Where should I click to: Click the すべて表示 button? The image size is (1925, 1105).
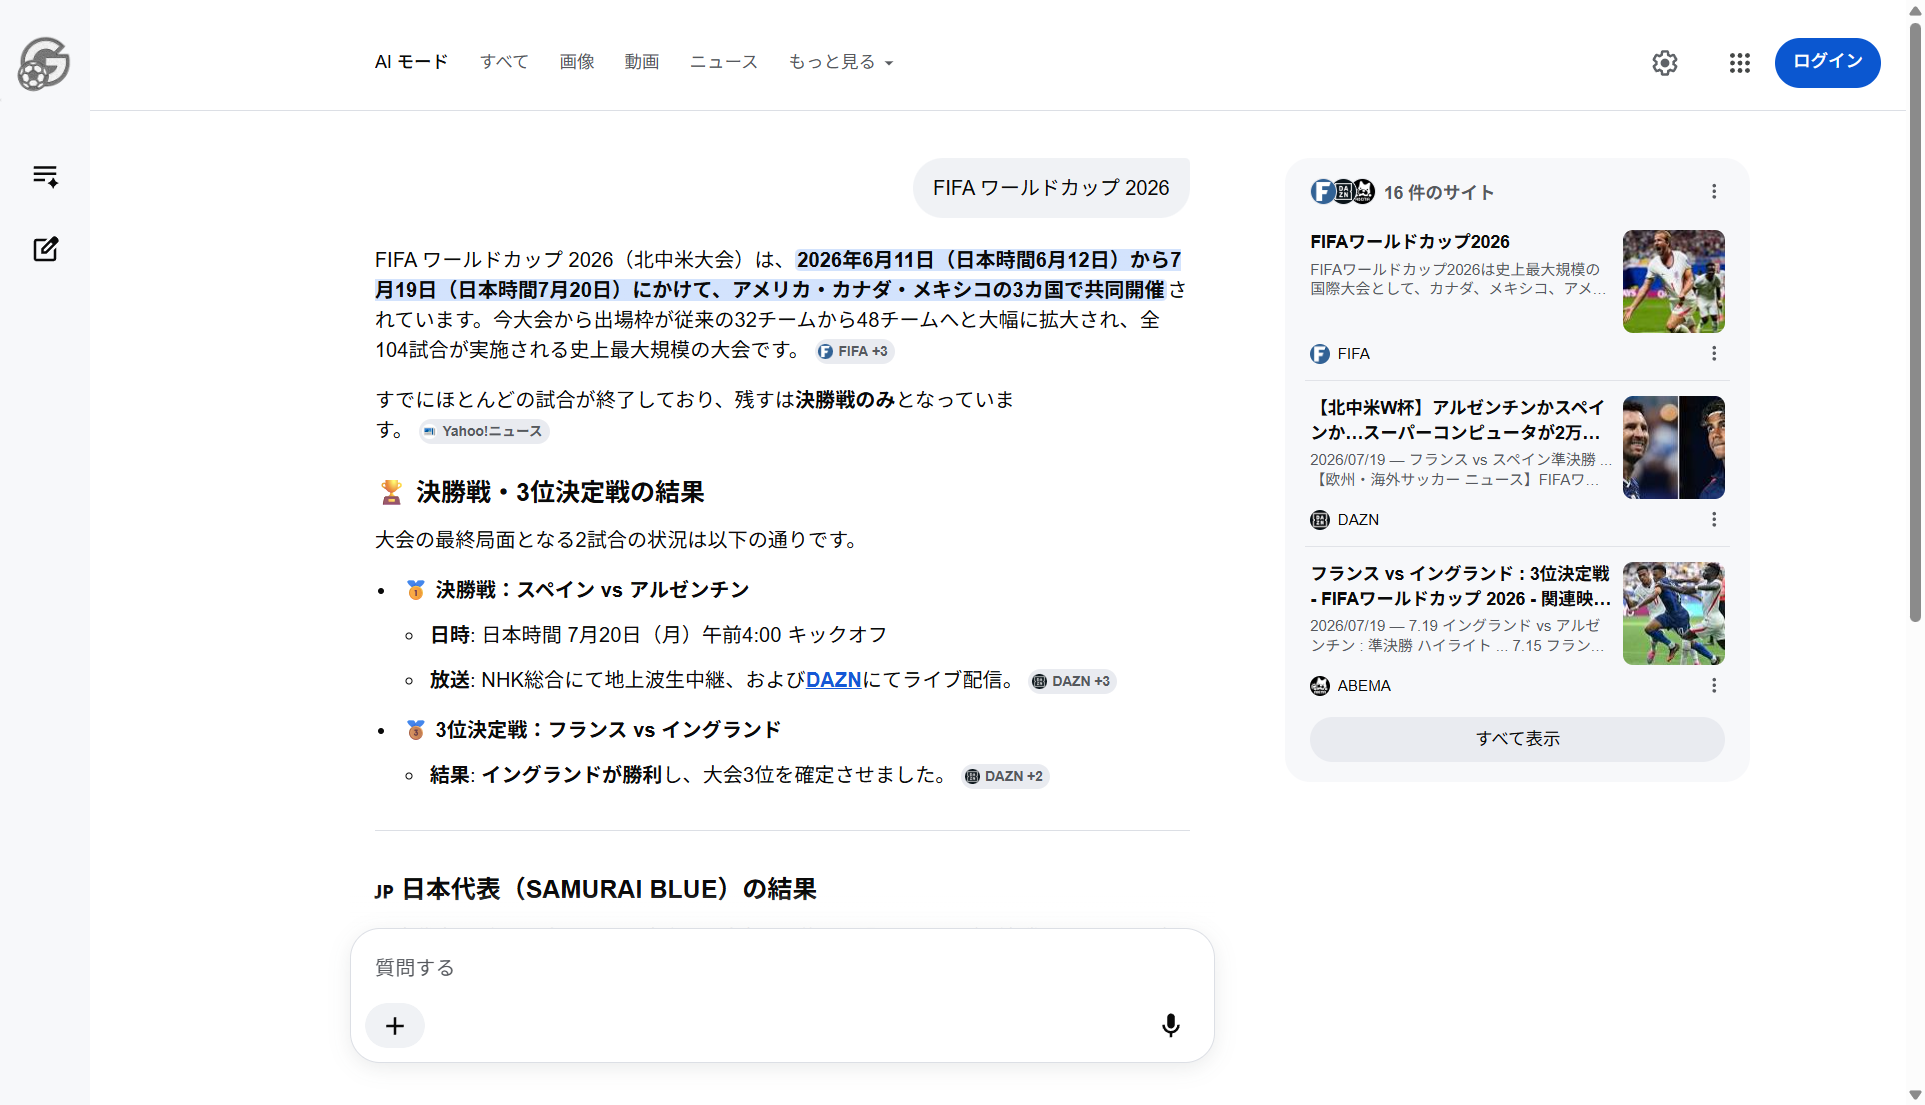1517,739
